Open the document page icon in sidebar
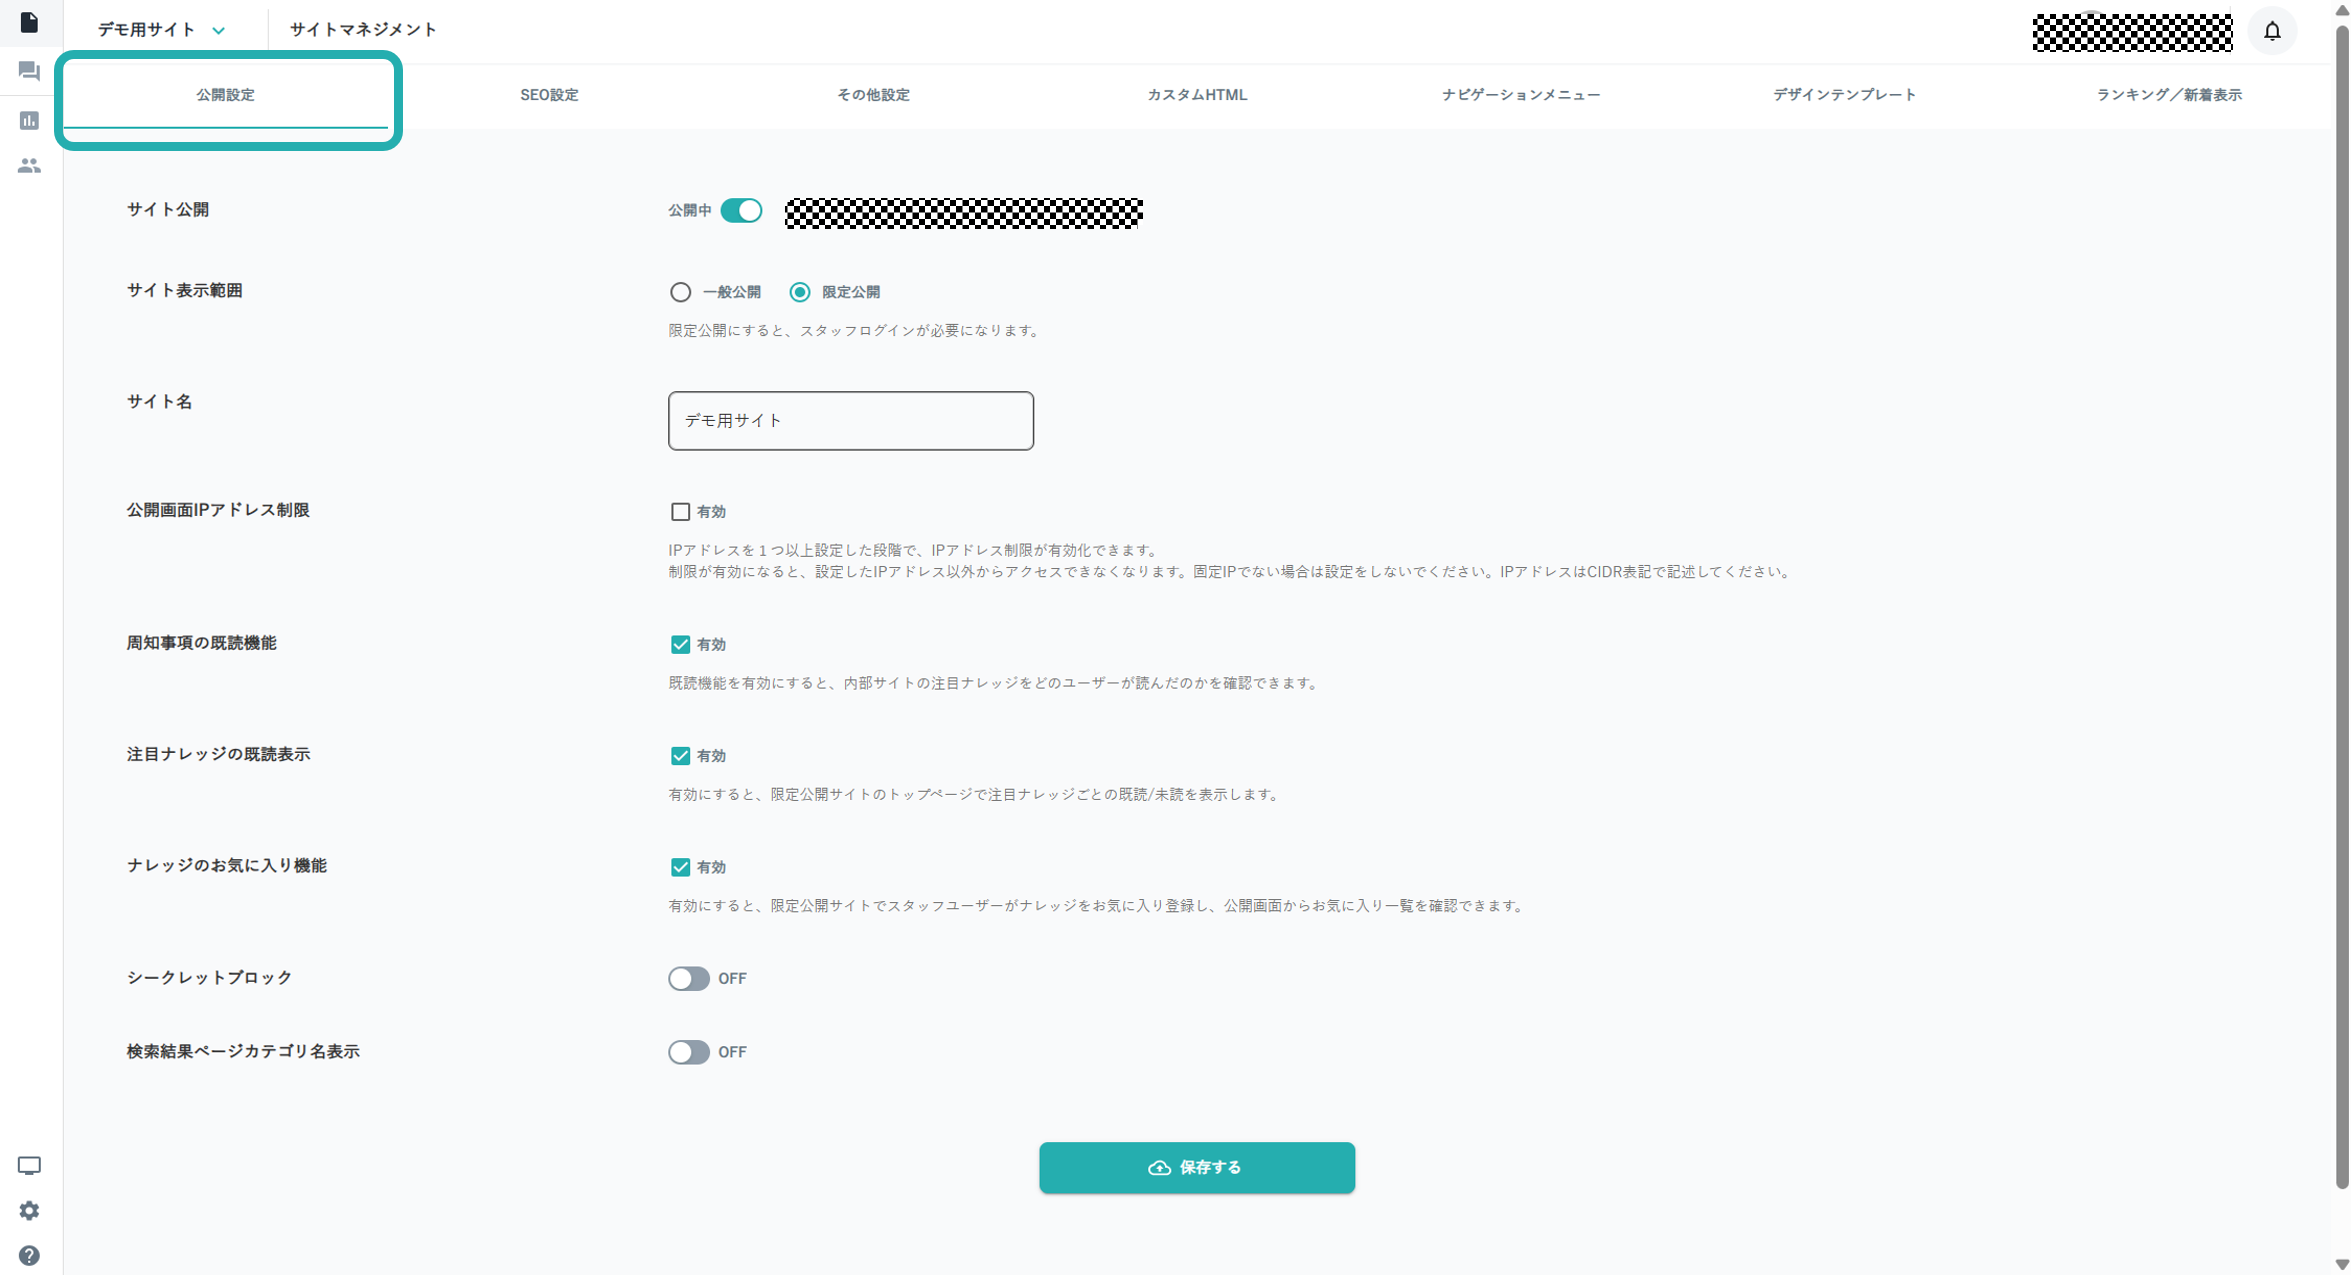This screenshot has width=2351, height=1275. pos(29,23)
